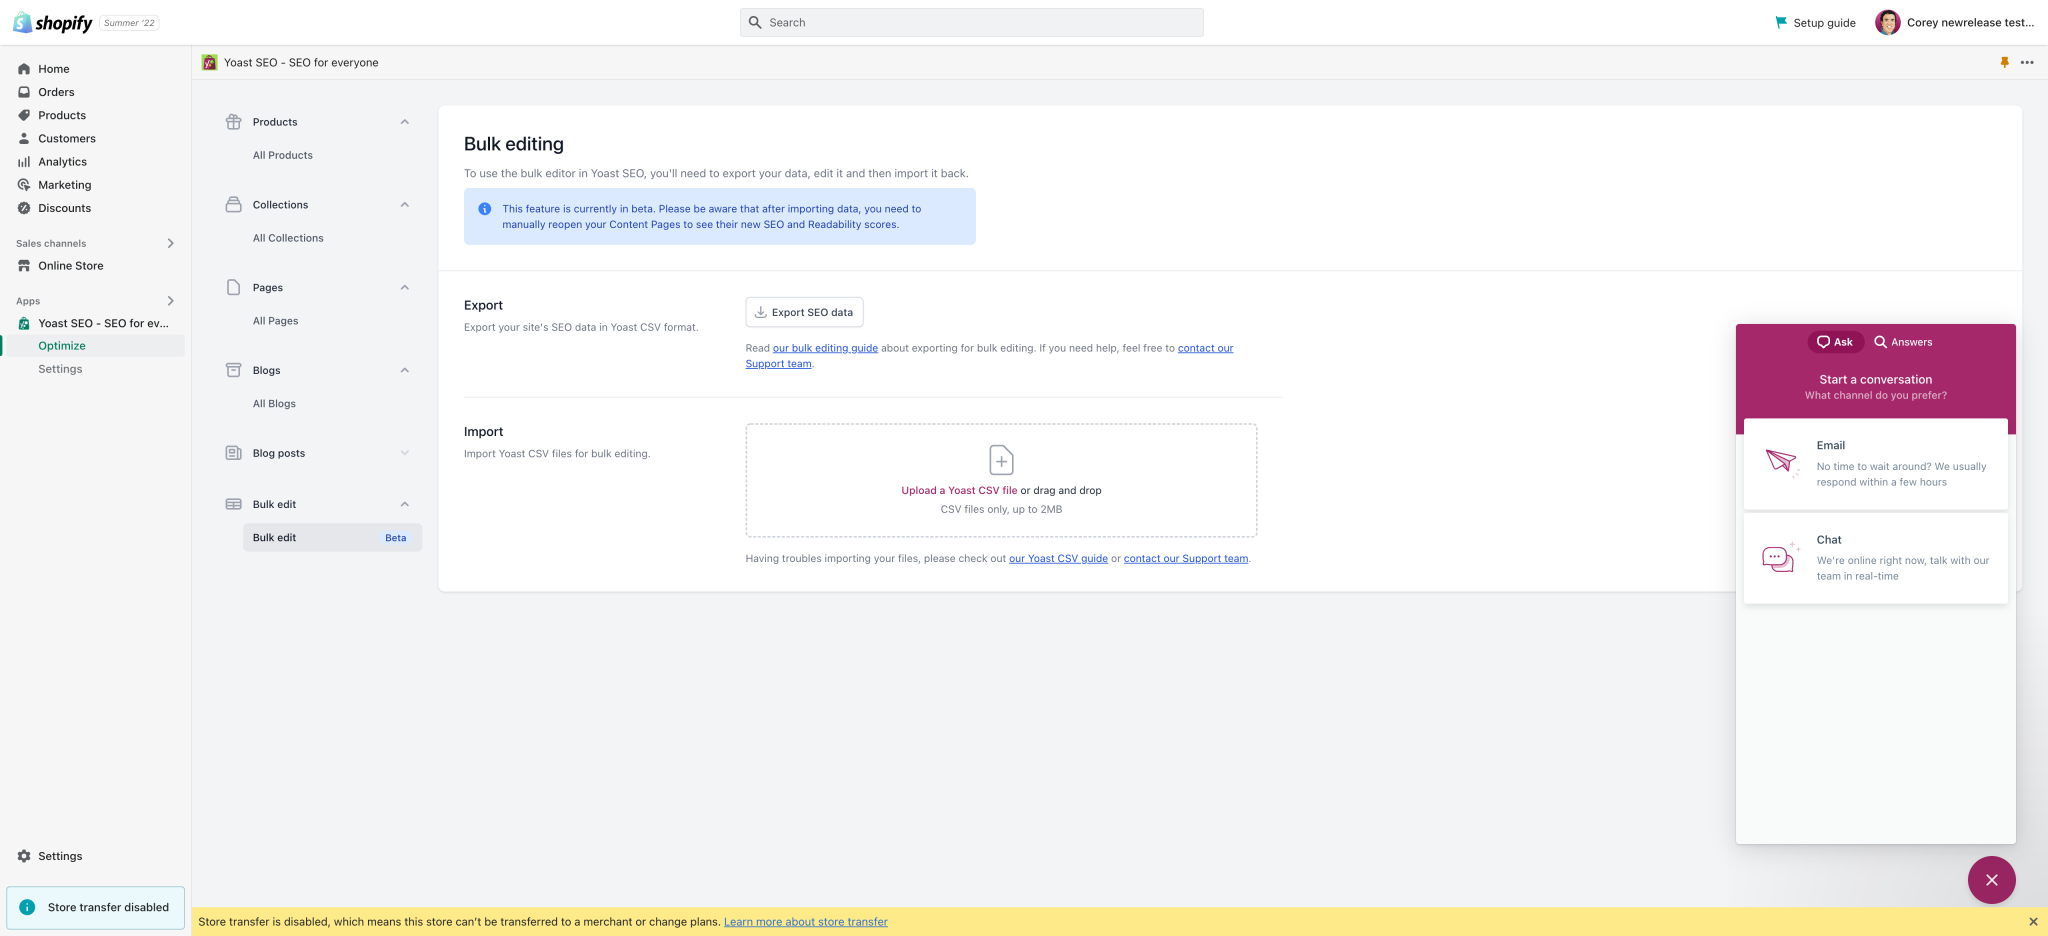Screen dimensions: 2048x936
Task: Open All Blogs
Action: [x=274, y=404]
